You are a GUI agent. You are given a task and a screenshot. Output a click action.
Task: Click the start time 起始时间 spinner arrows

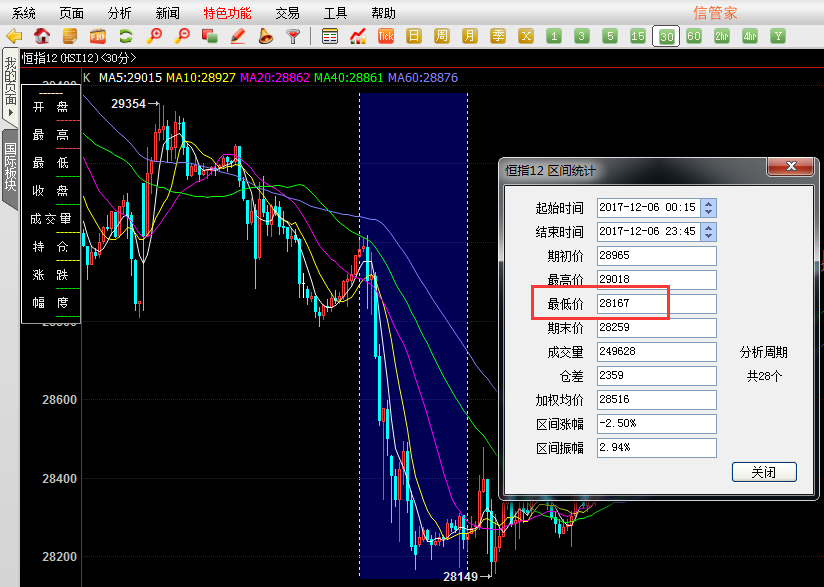pyautogui.click(x=709, y=207)
